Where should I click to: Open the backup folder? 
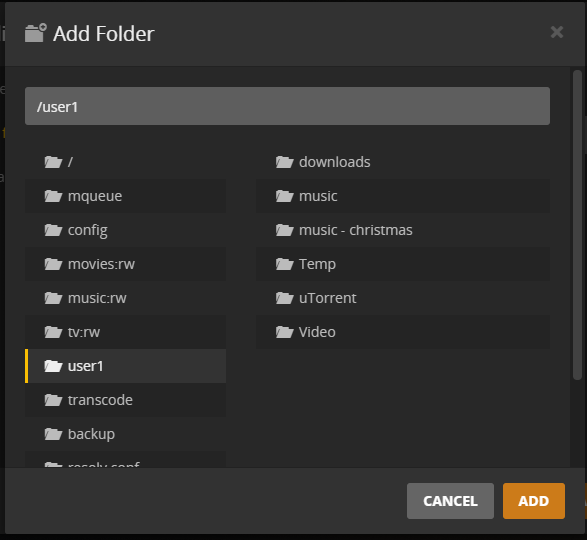click(x=91, y=434)
